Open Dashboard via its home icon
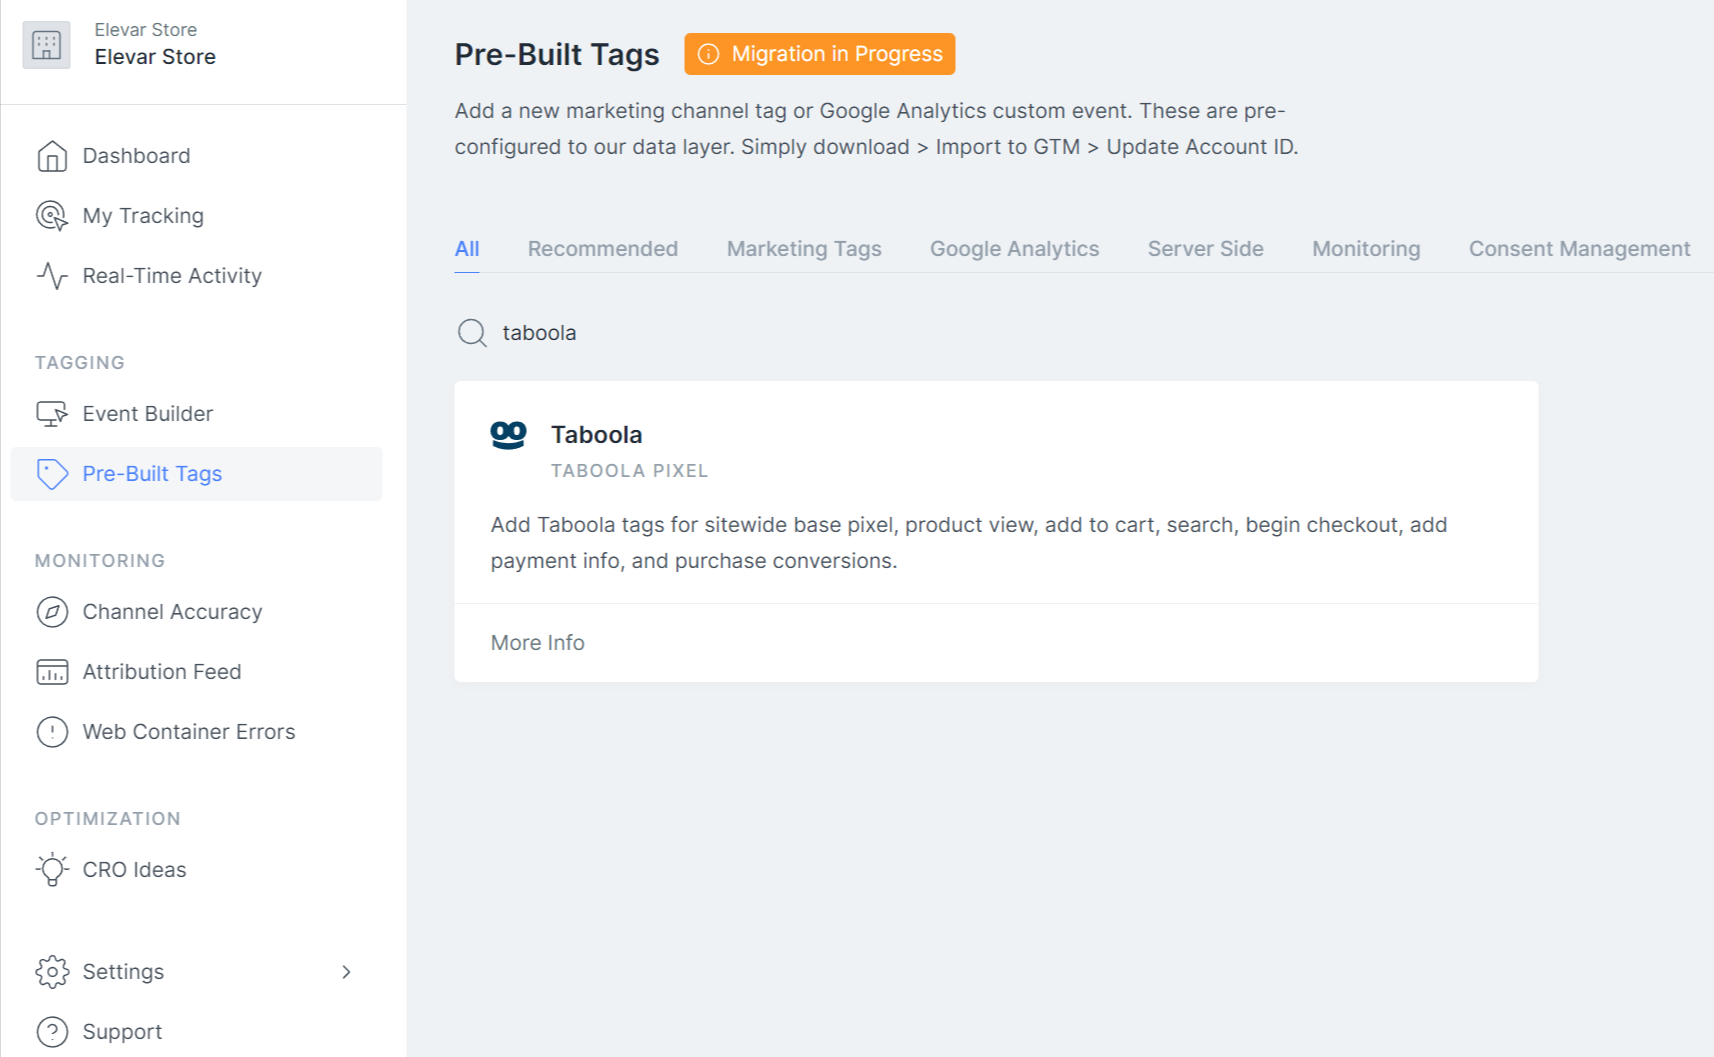1714x1057 pixels. [x=52, y=156]
